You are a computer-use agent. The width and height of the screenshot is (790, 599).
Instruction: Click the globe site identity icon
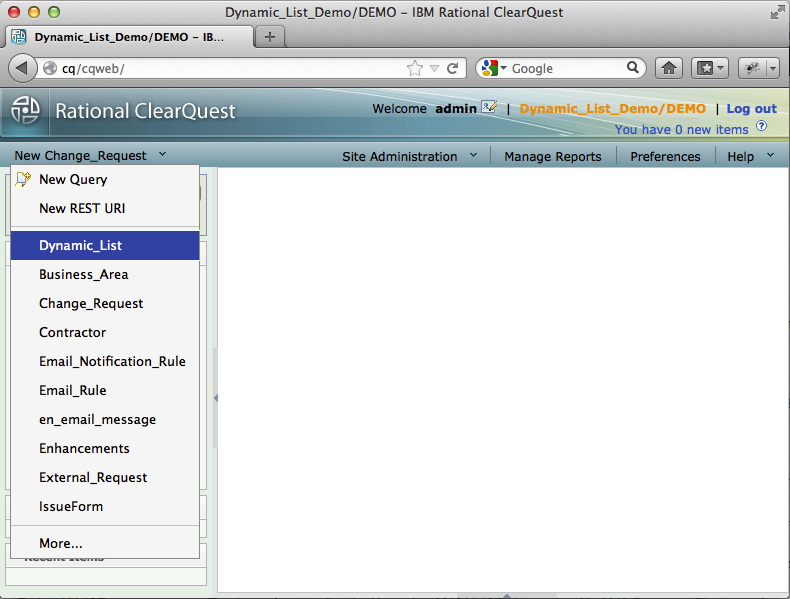click(50, 68)
